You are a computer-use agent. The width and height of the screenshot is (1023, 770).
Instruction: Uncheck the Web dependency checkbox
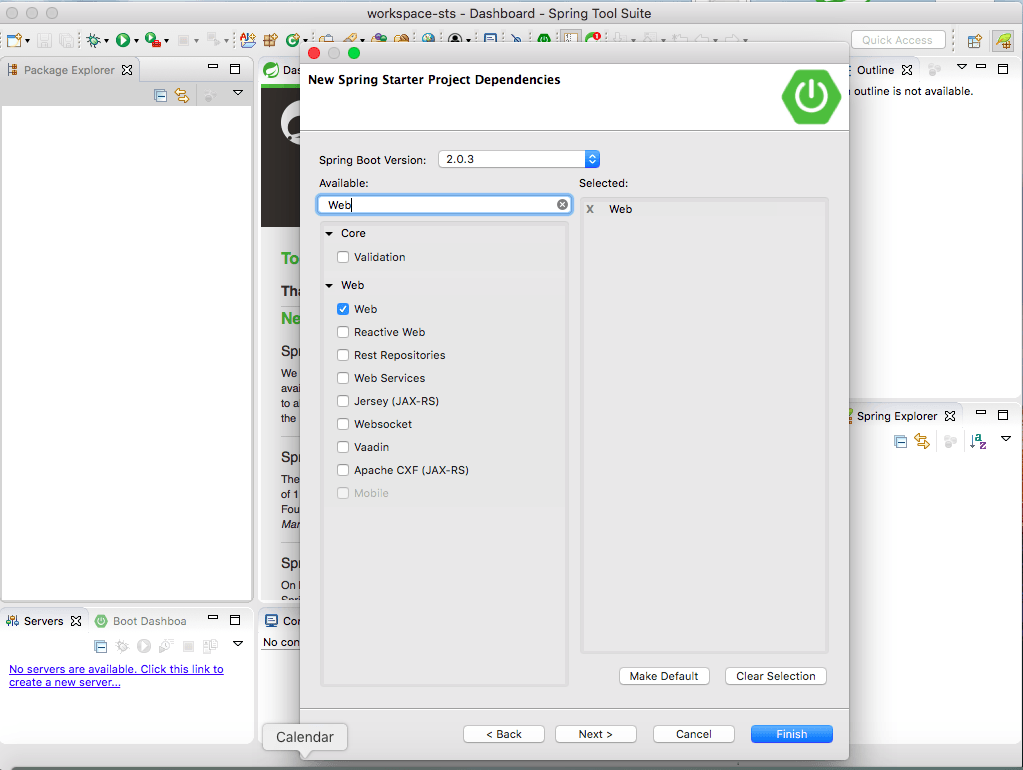coord(343,309)
